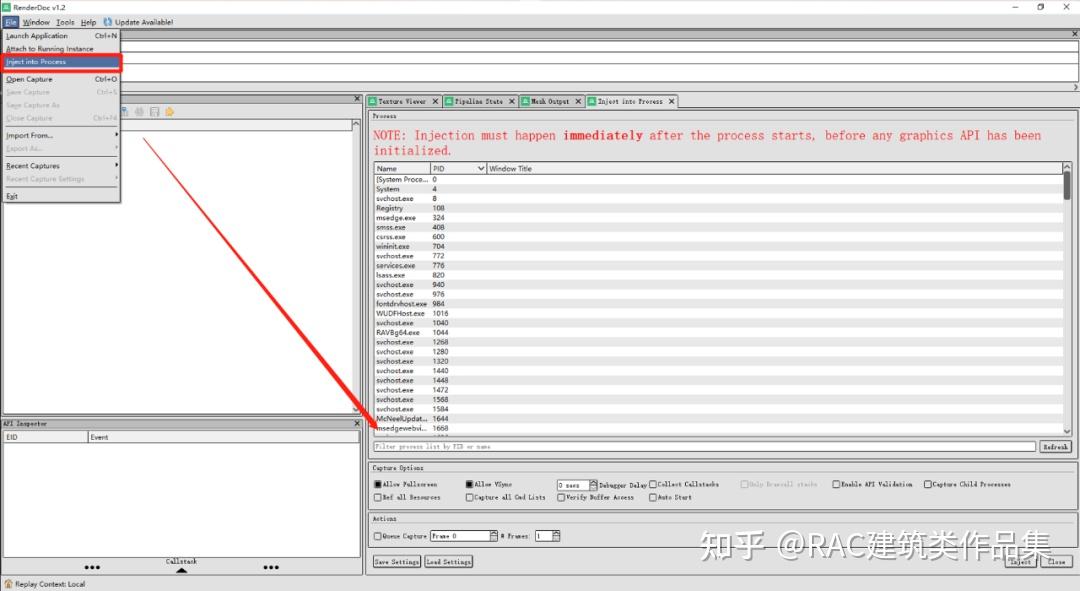Enable the Collect Callstacks option
1080x591 pixels.
coord(653,484)
